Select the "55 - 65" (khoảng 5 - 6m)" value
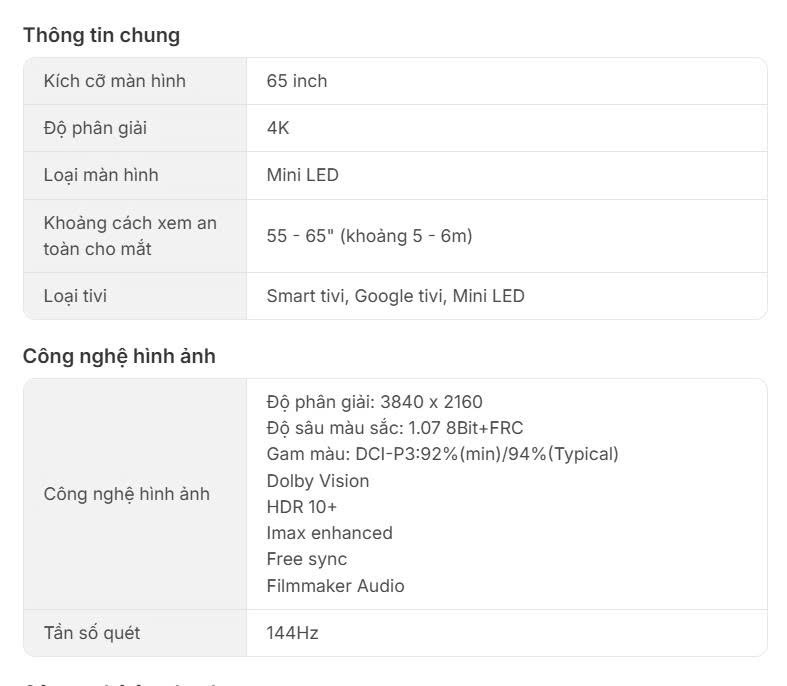This screenshot has height=686, width=787. [369, 236]
